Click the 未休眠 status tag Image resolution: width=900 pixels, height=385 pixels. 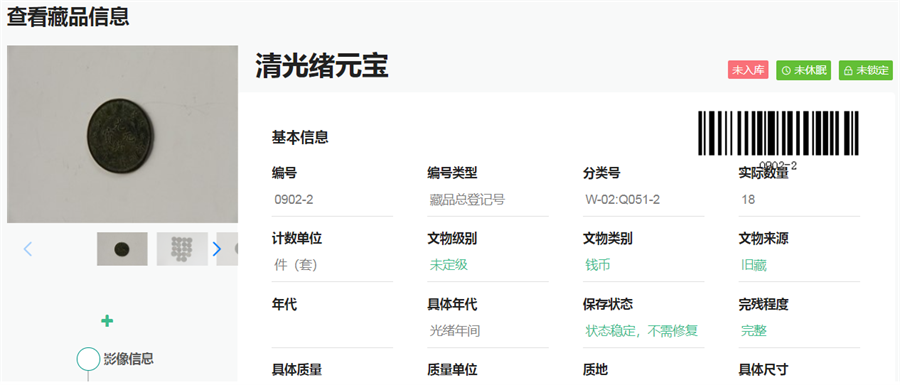[x=804, y=70]
